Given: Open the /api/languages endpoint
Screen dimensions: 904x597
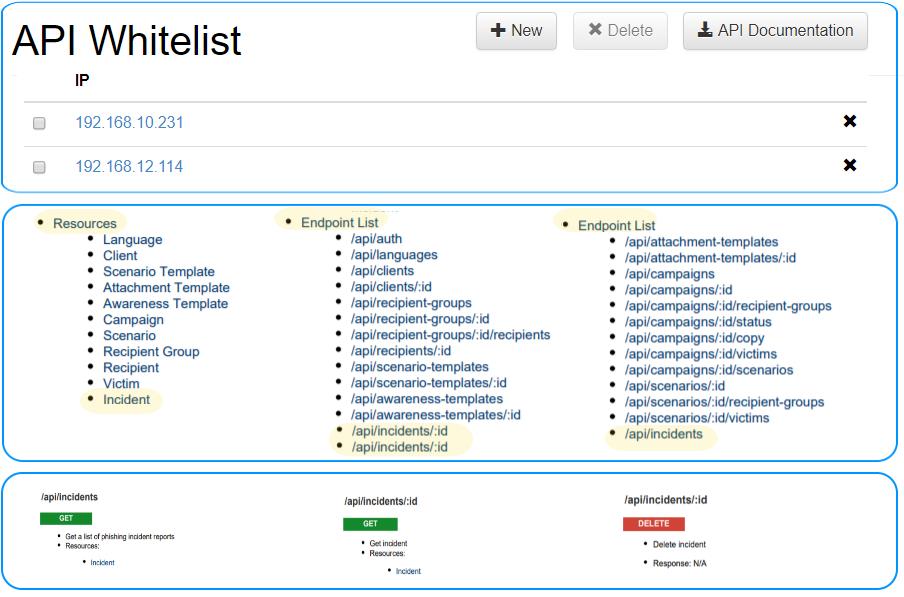Looking at the screenshot, I should (394, 255).
